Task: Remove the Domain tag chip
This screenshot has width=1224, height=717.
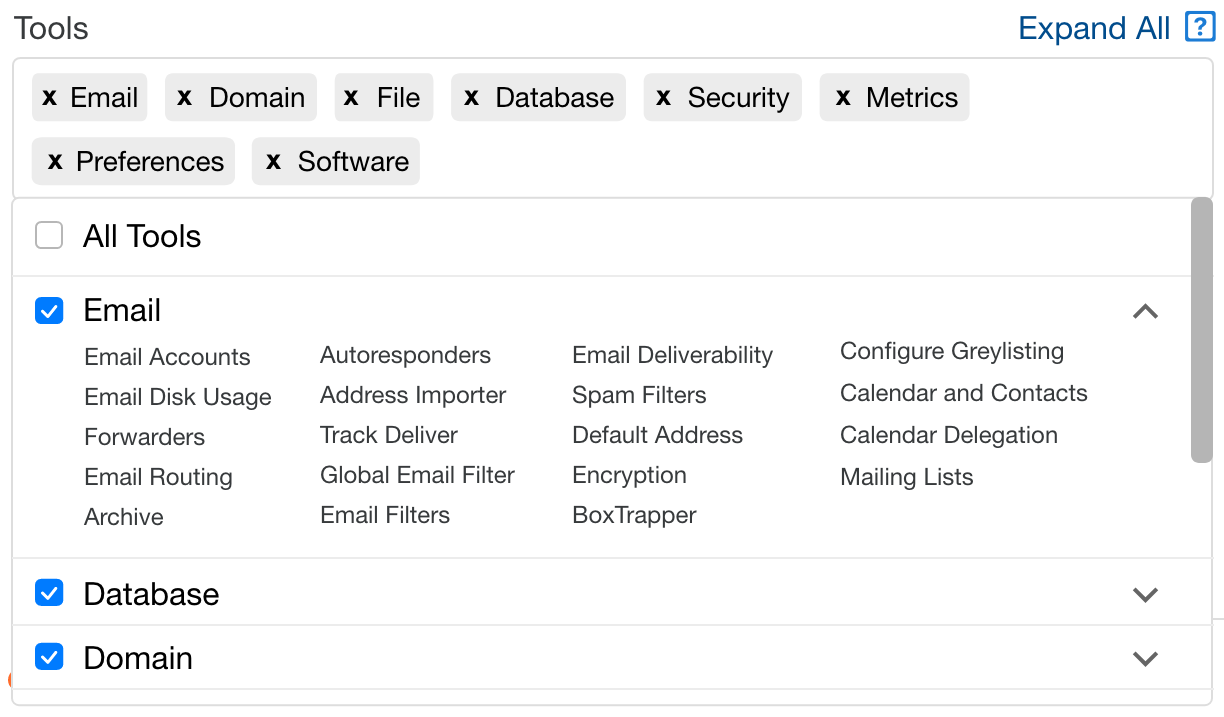Action: coord(184,98)
